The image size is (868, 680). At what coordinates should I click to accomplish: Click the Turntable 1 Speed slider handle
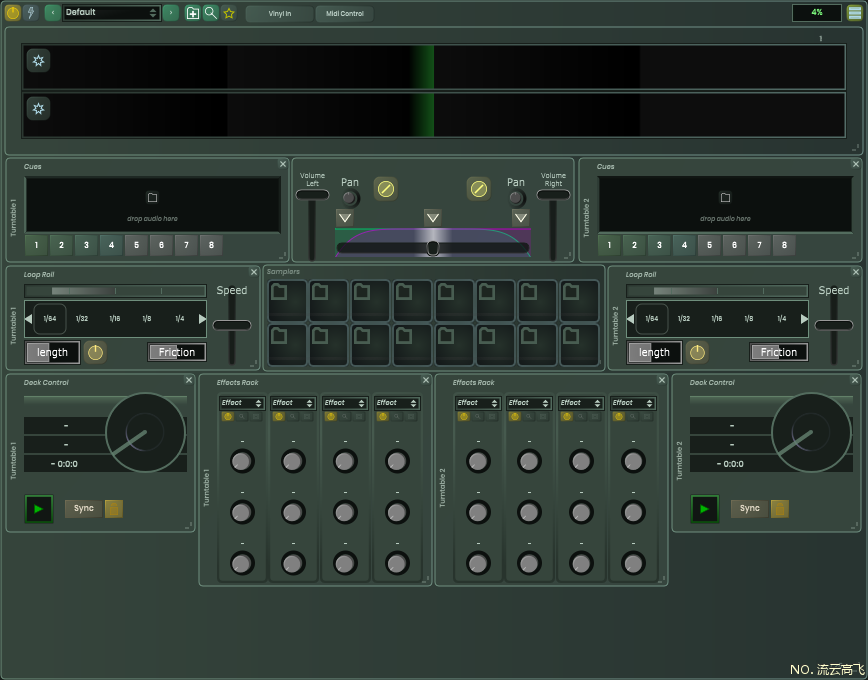[232, 326]
